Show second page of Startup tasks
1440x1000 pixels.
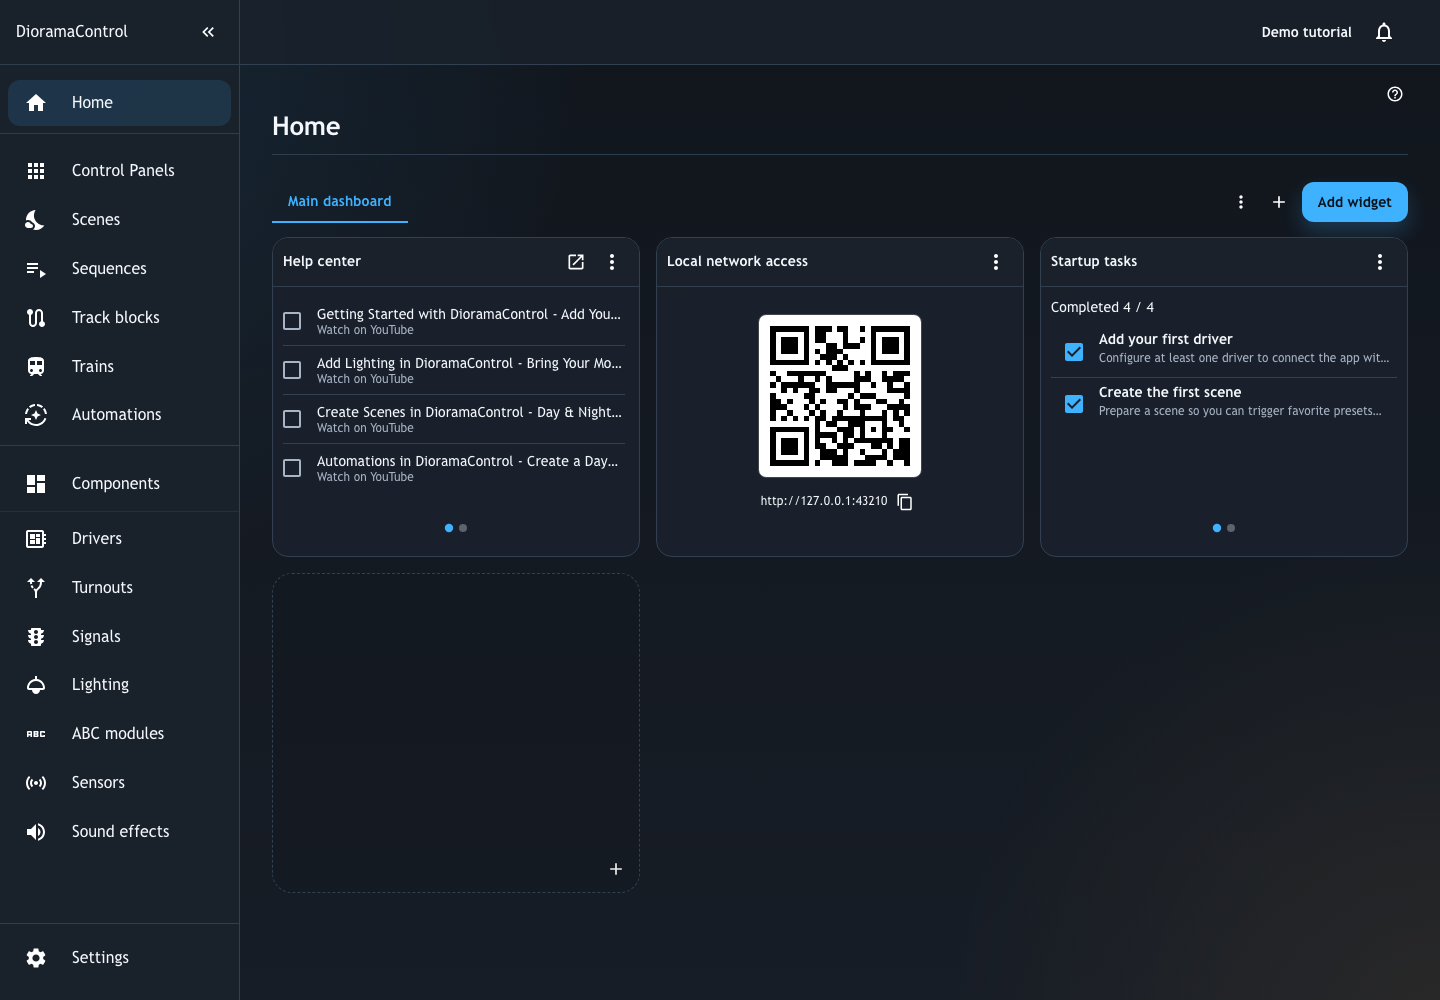pos(1231,528)
